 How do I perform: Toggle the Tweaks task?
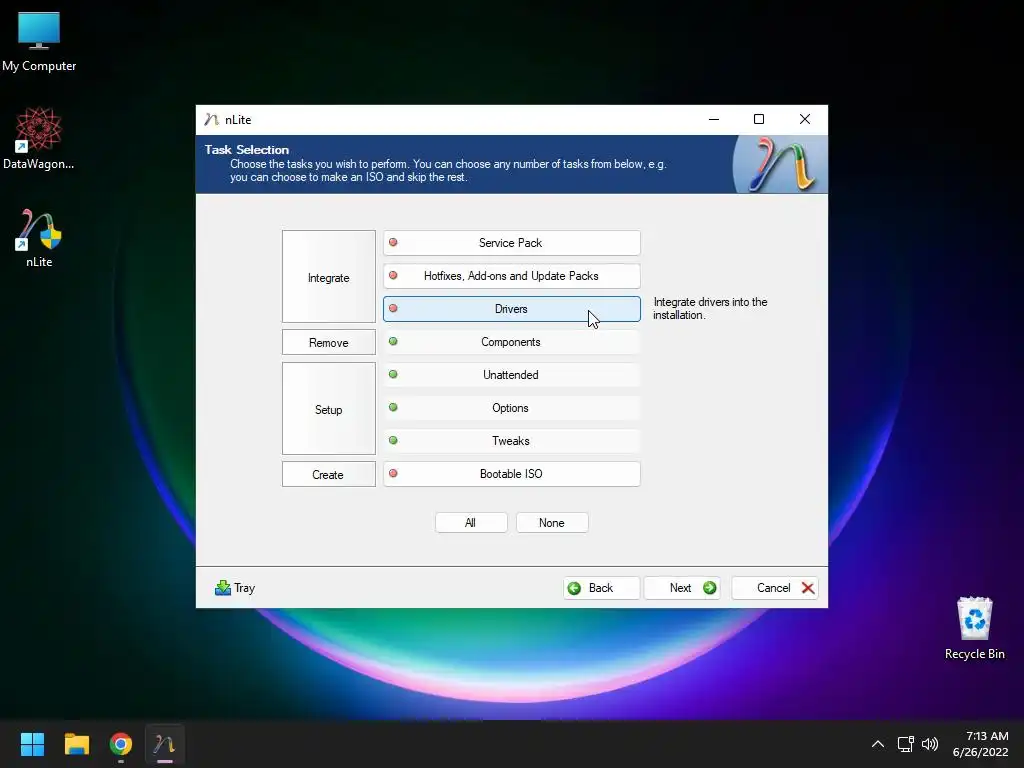pos(511,441)
